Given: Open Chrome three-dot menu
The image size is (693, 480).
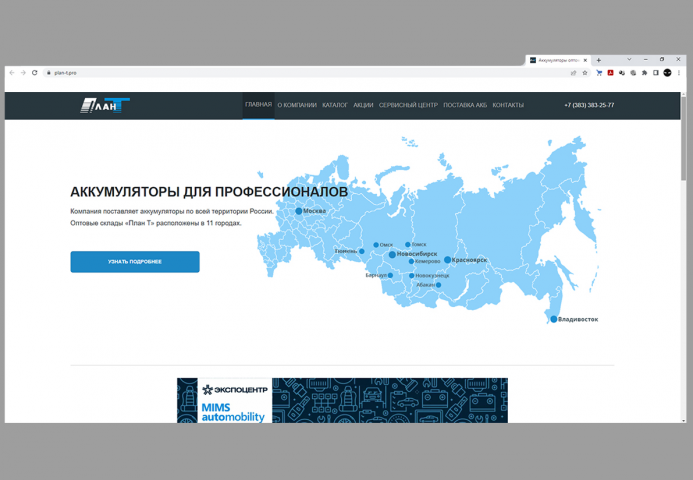Looking at the screenshot, I should tap(679, 73).
